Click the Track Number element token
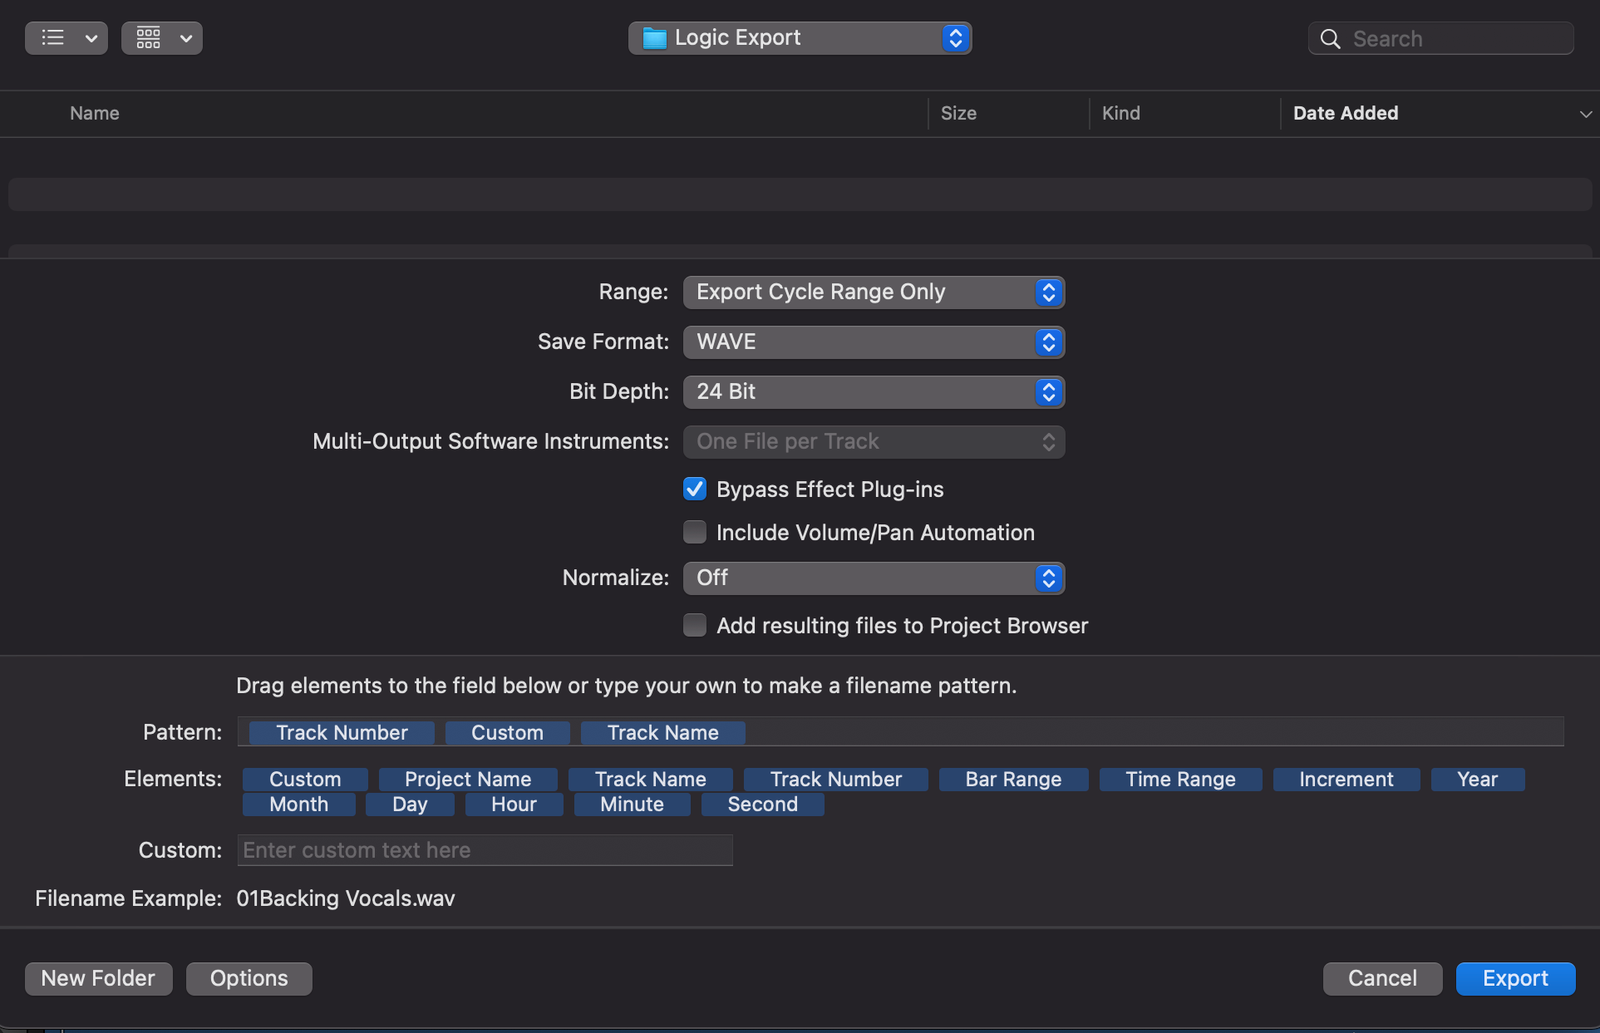The width and height of the screenshot is (1600, 1033). pyautogui.click(x=836, y=779)
